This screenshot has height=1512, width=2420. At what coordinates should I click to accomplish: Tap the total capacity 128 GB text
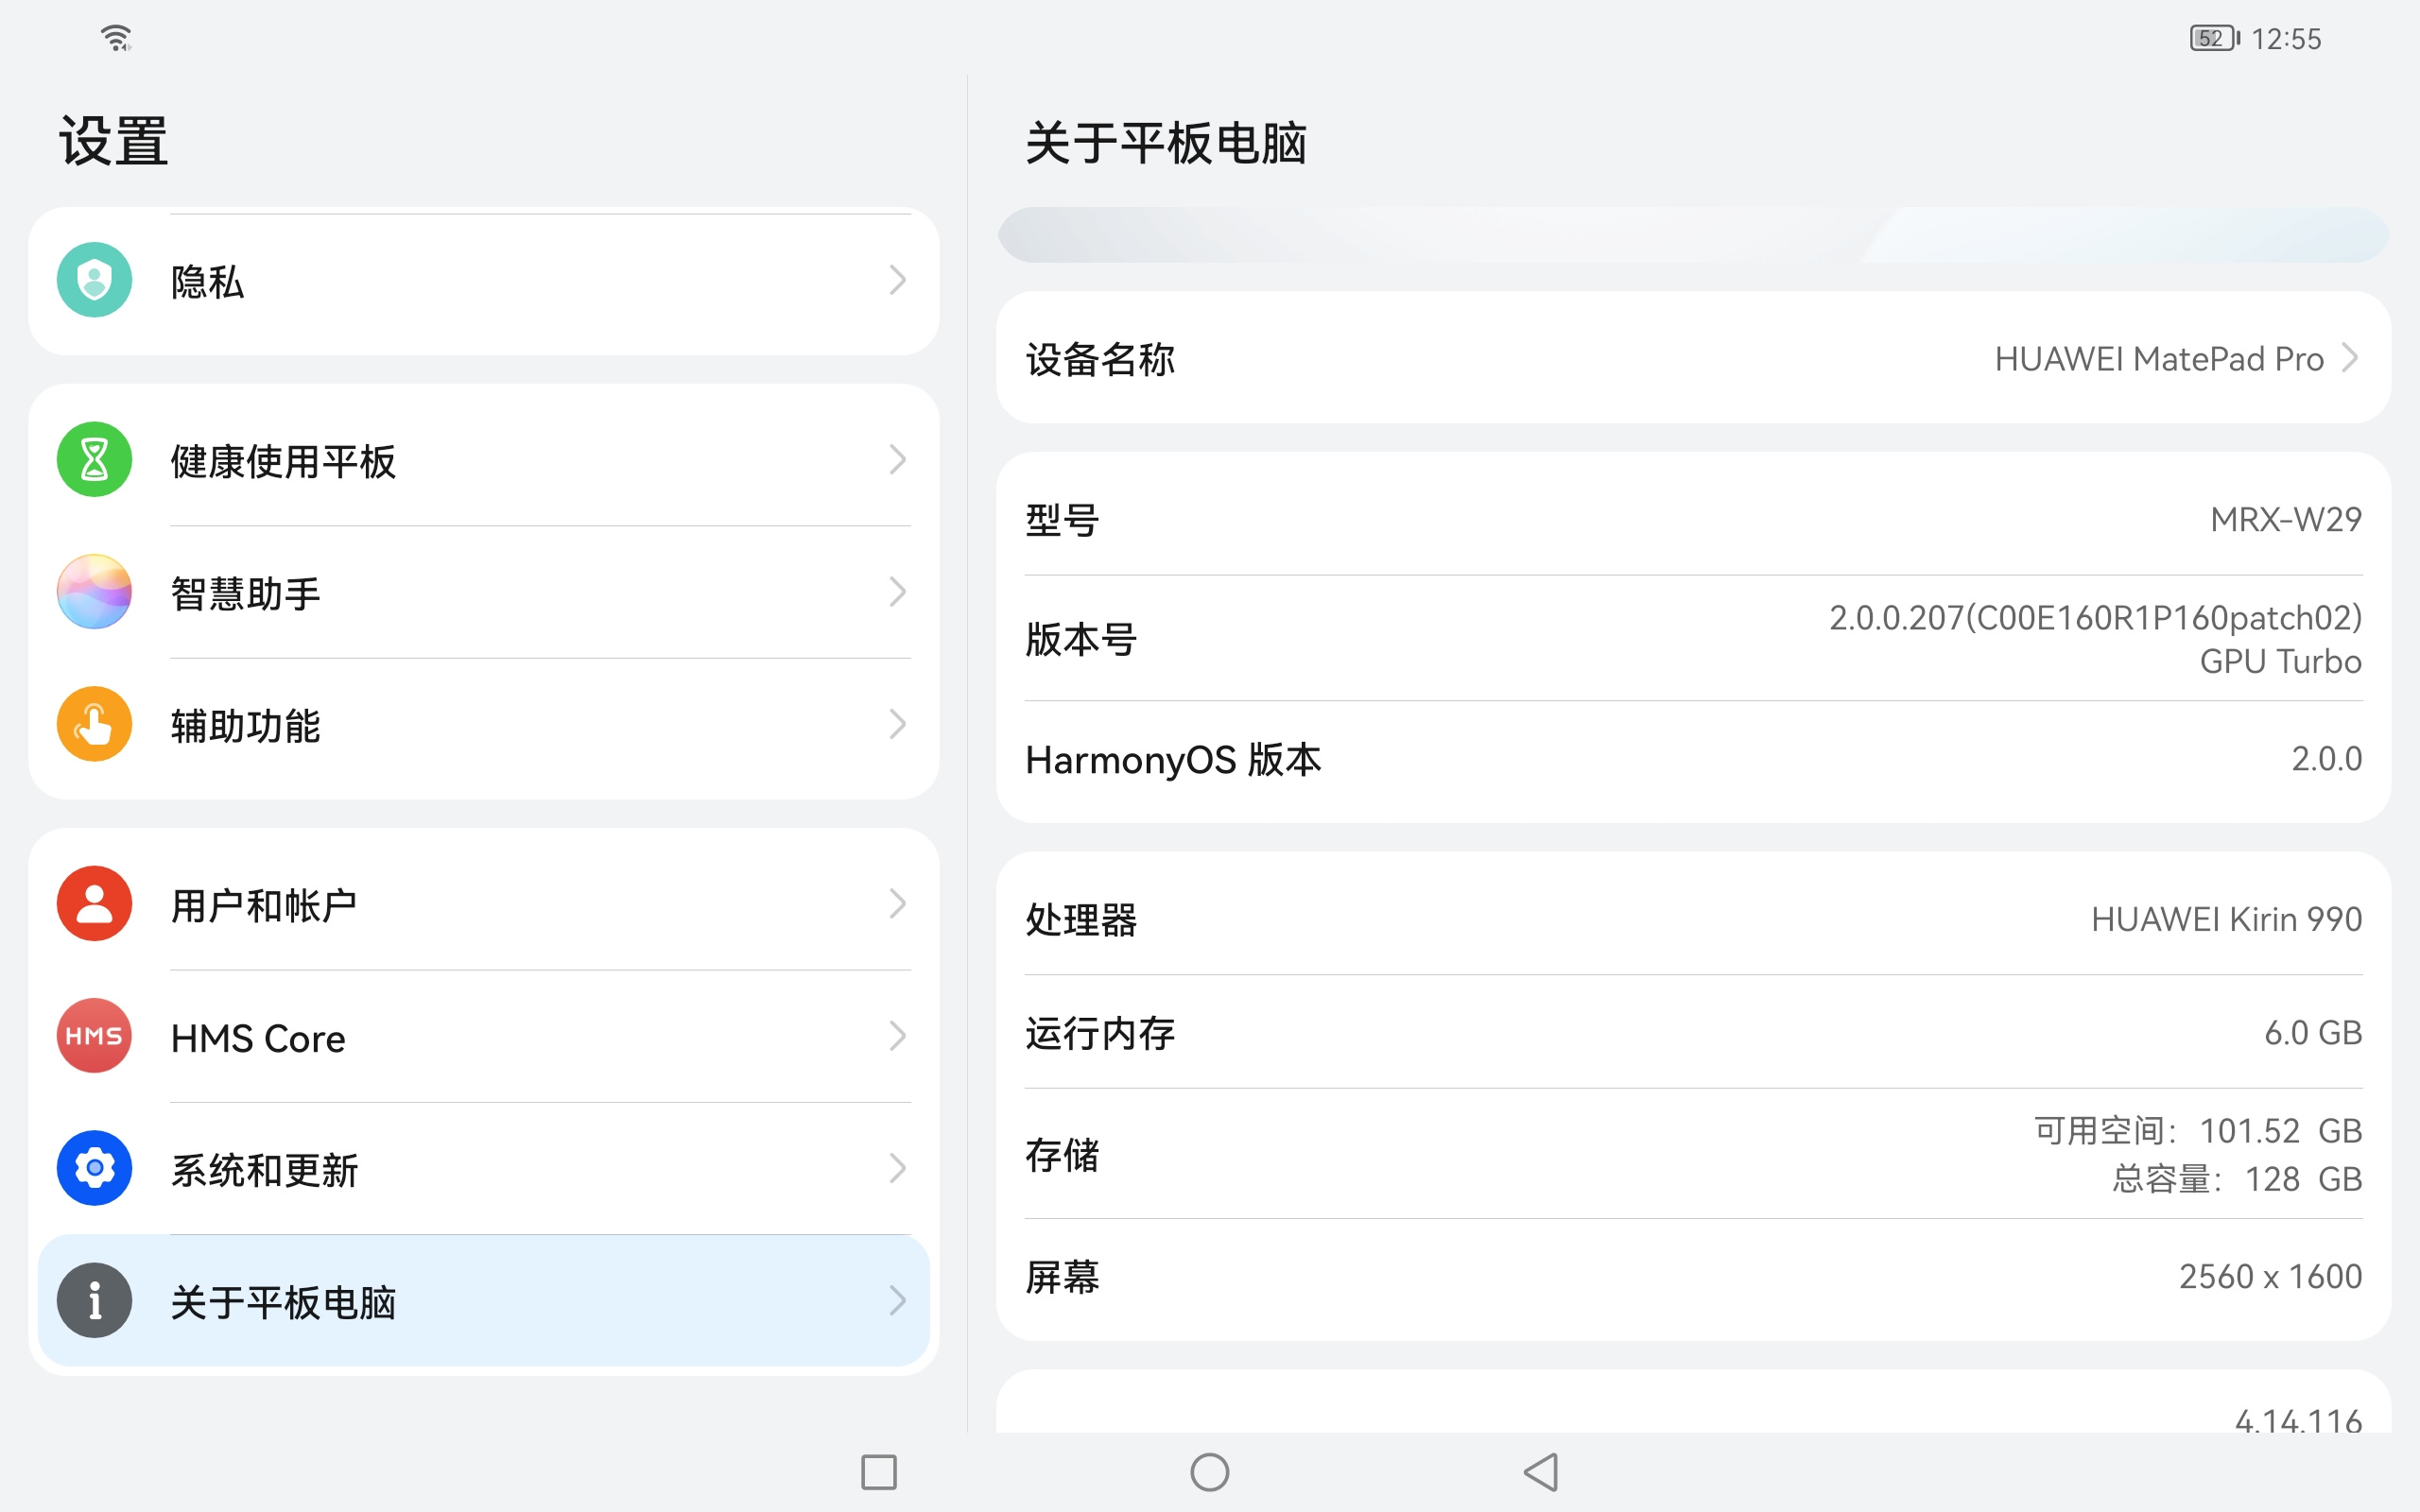(2237, 1179)
